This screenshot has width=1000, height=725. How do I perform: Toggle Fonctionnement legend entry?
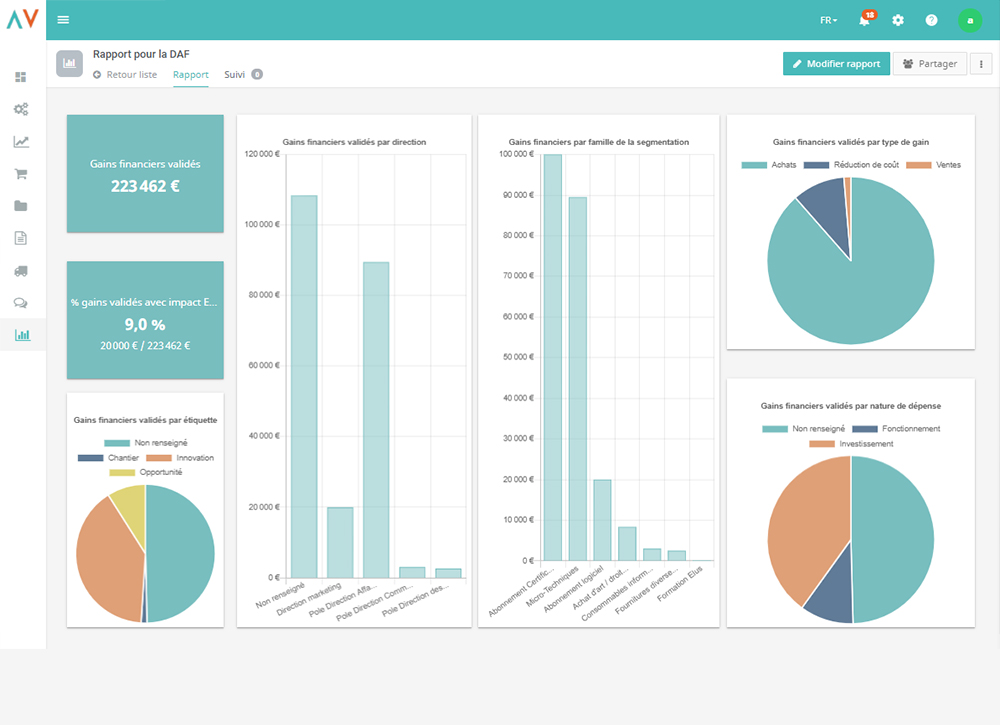[x=896, y=429]
